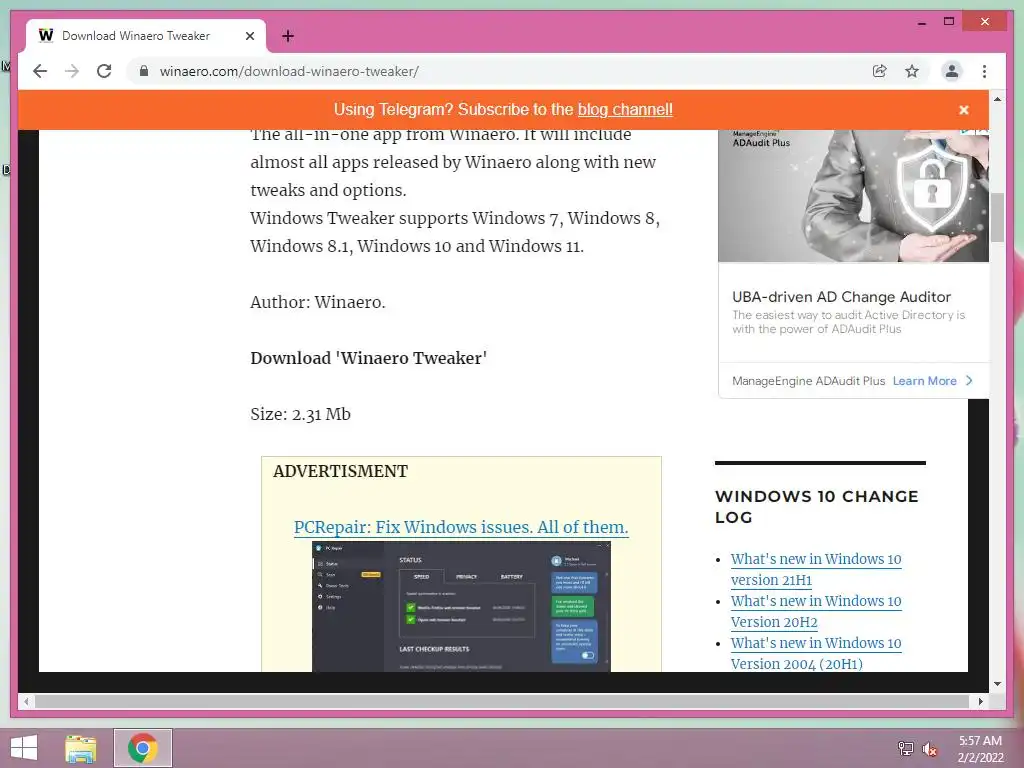Share this page icon in address bar
1024x768 pixels.
[880, 71]
